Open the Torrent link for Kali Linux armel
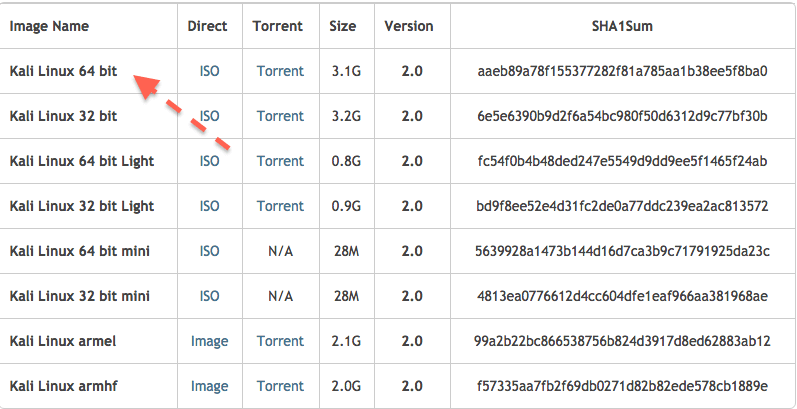 pos(280,341)
